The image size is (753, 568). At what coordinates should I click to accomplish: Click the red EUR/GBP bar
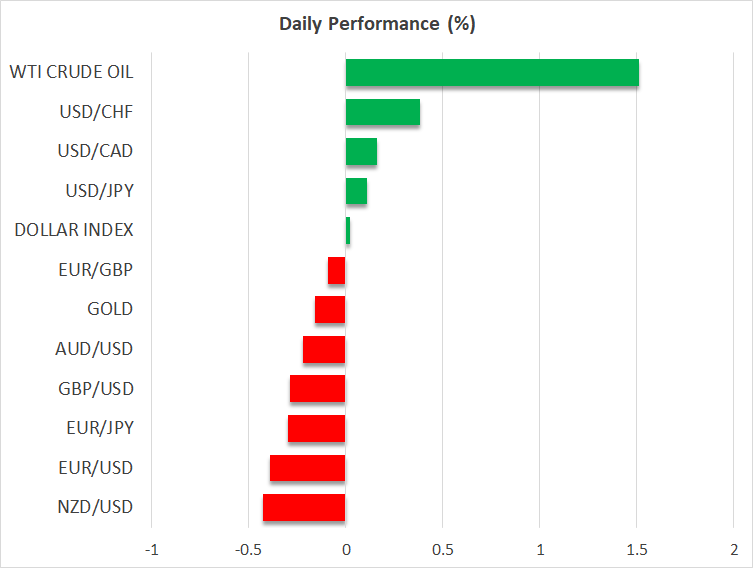click(x=337, y=270)
